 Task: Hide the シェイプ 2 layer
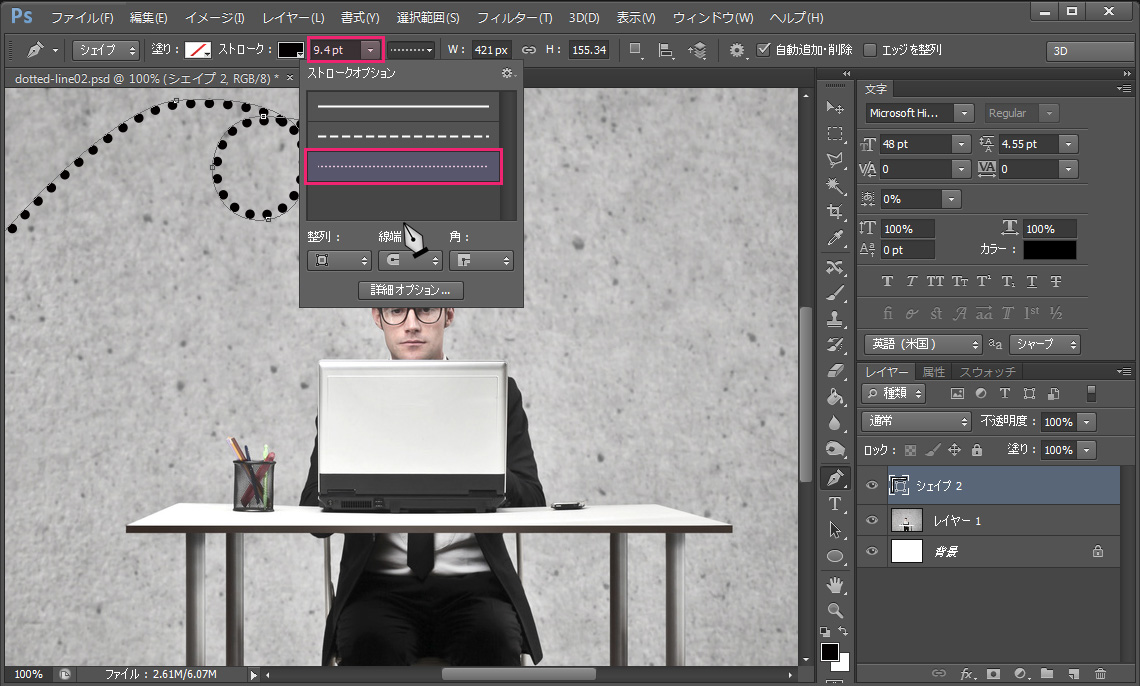pyautogui.click(x=871, y=486)
